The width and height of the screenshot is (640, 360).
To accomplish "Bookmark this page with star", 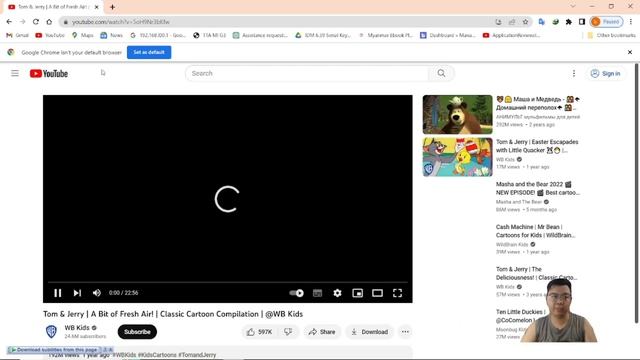I will (526, 22).
